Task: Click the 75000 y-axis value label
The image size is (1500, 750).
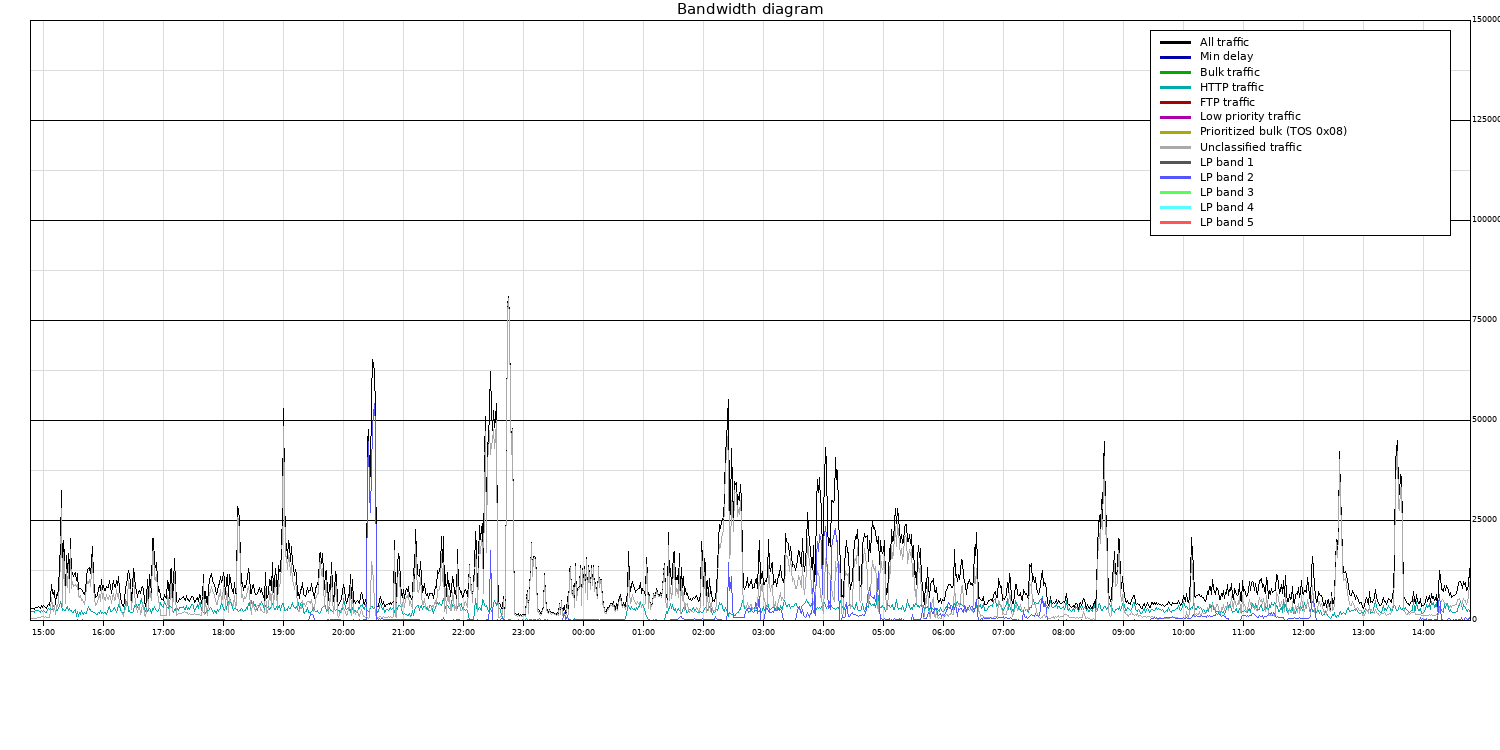Action: pos(1484,320)
